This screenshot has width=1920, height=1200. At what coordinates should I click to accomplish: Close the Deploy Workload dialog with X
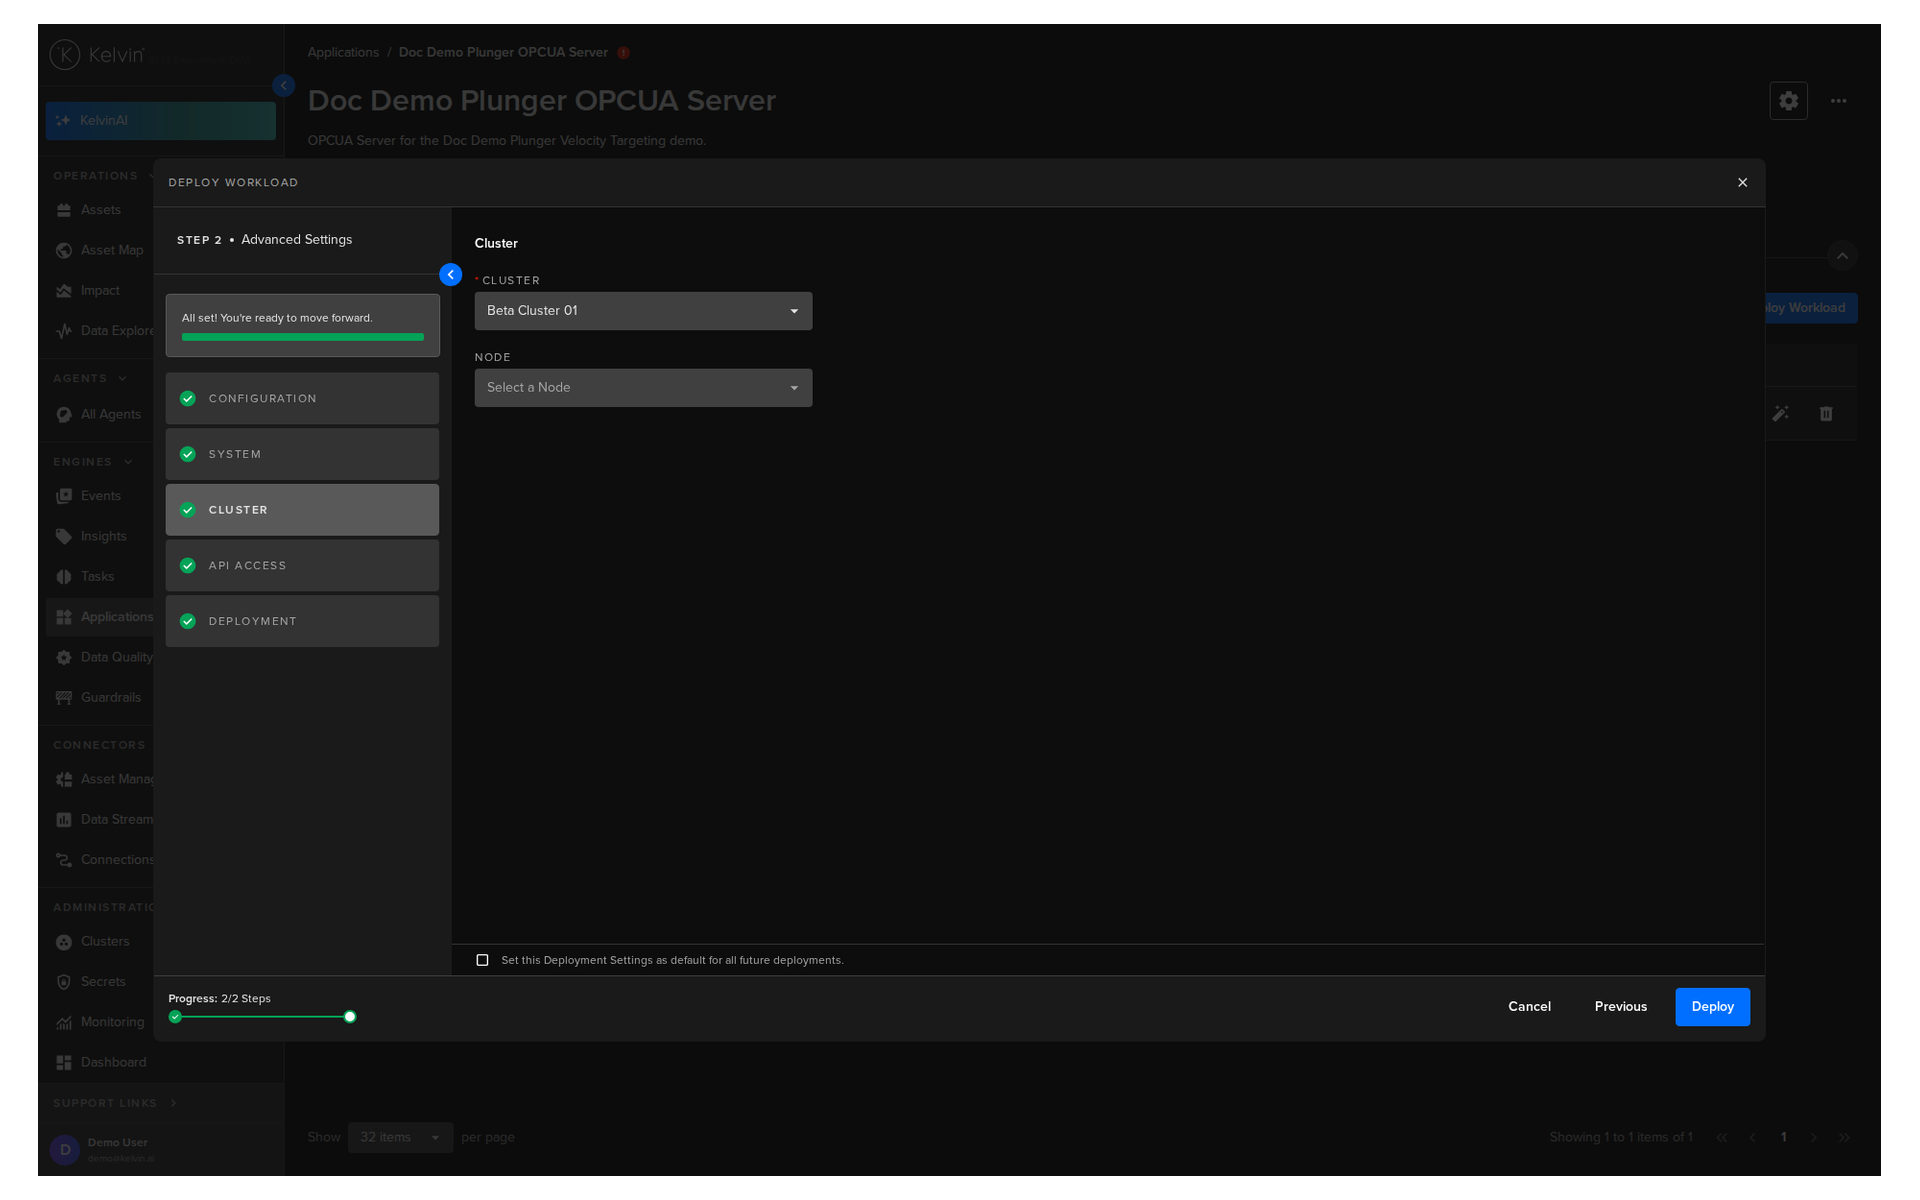(1742, 183)
